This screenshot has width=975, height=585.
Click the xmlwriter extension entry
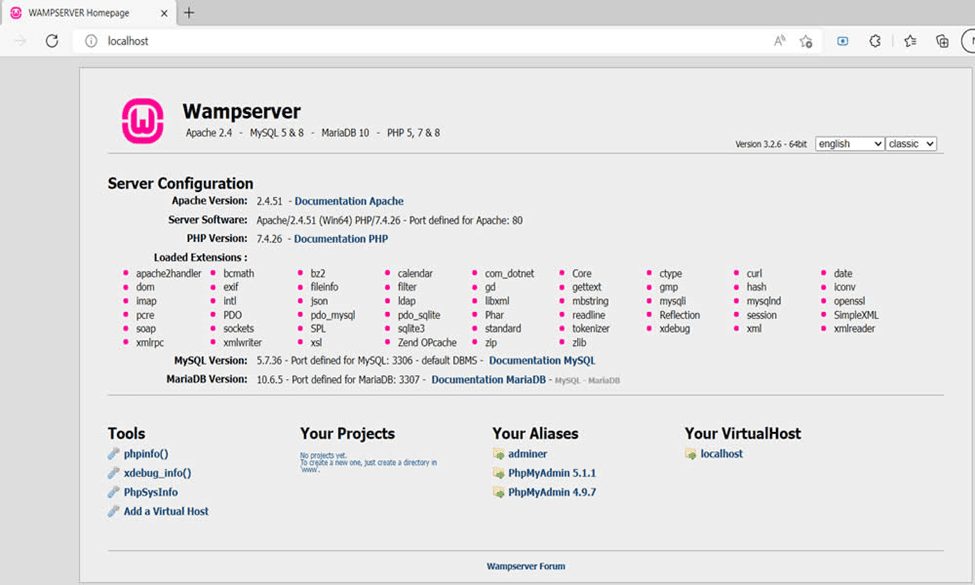(x=243, y=343)
